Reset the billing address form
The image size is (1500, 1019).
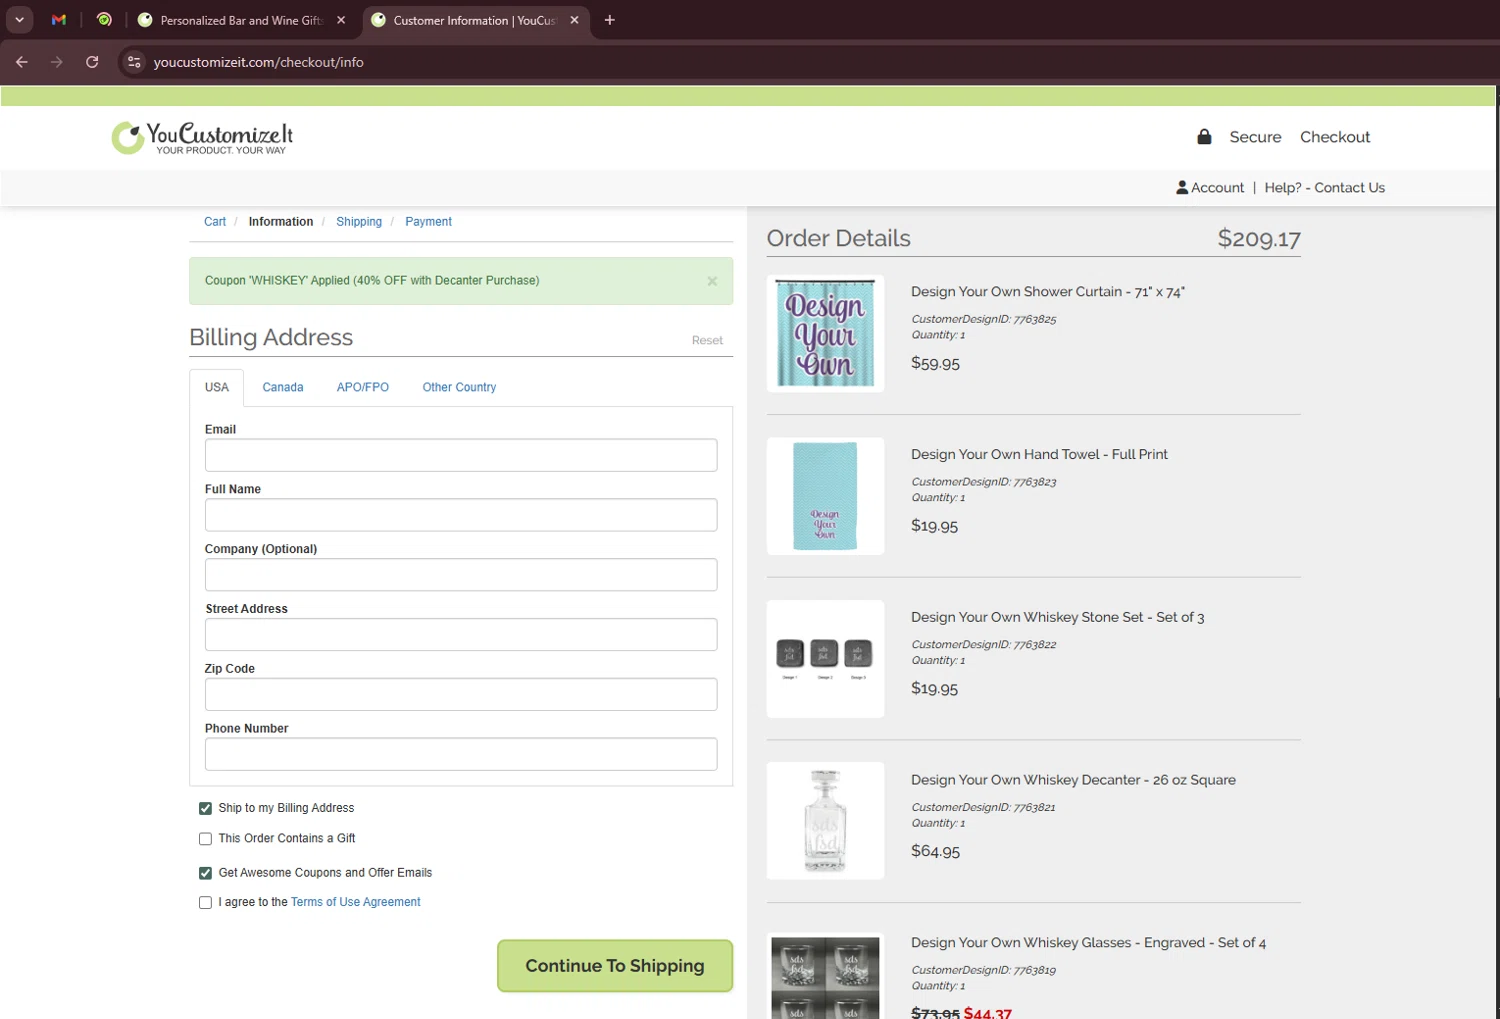pos(707,340)
